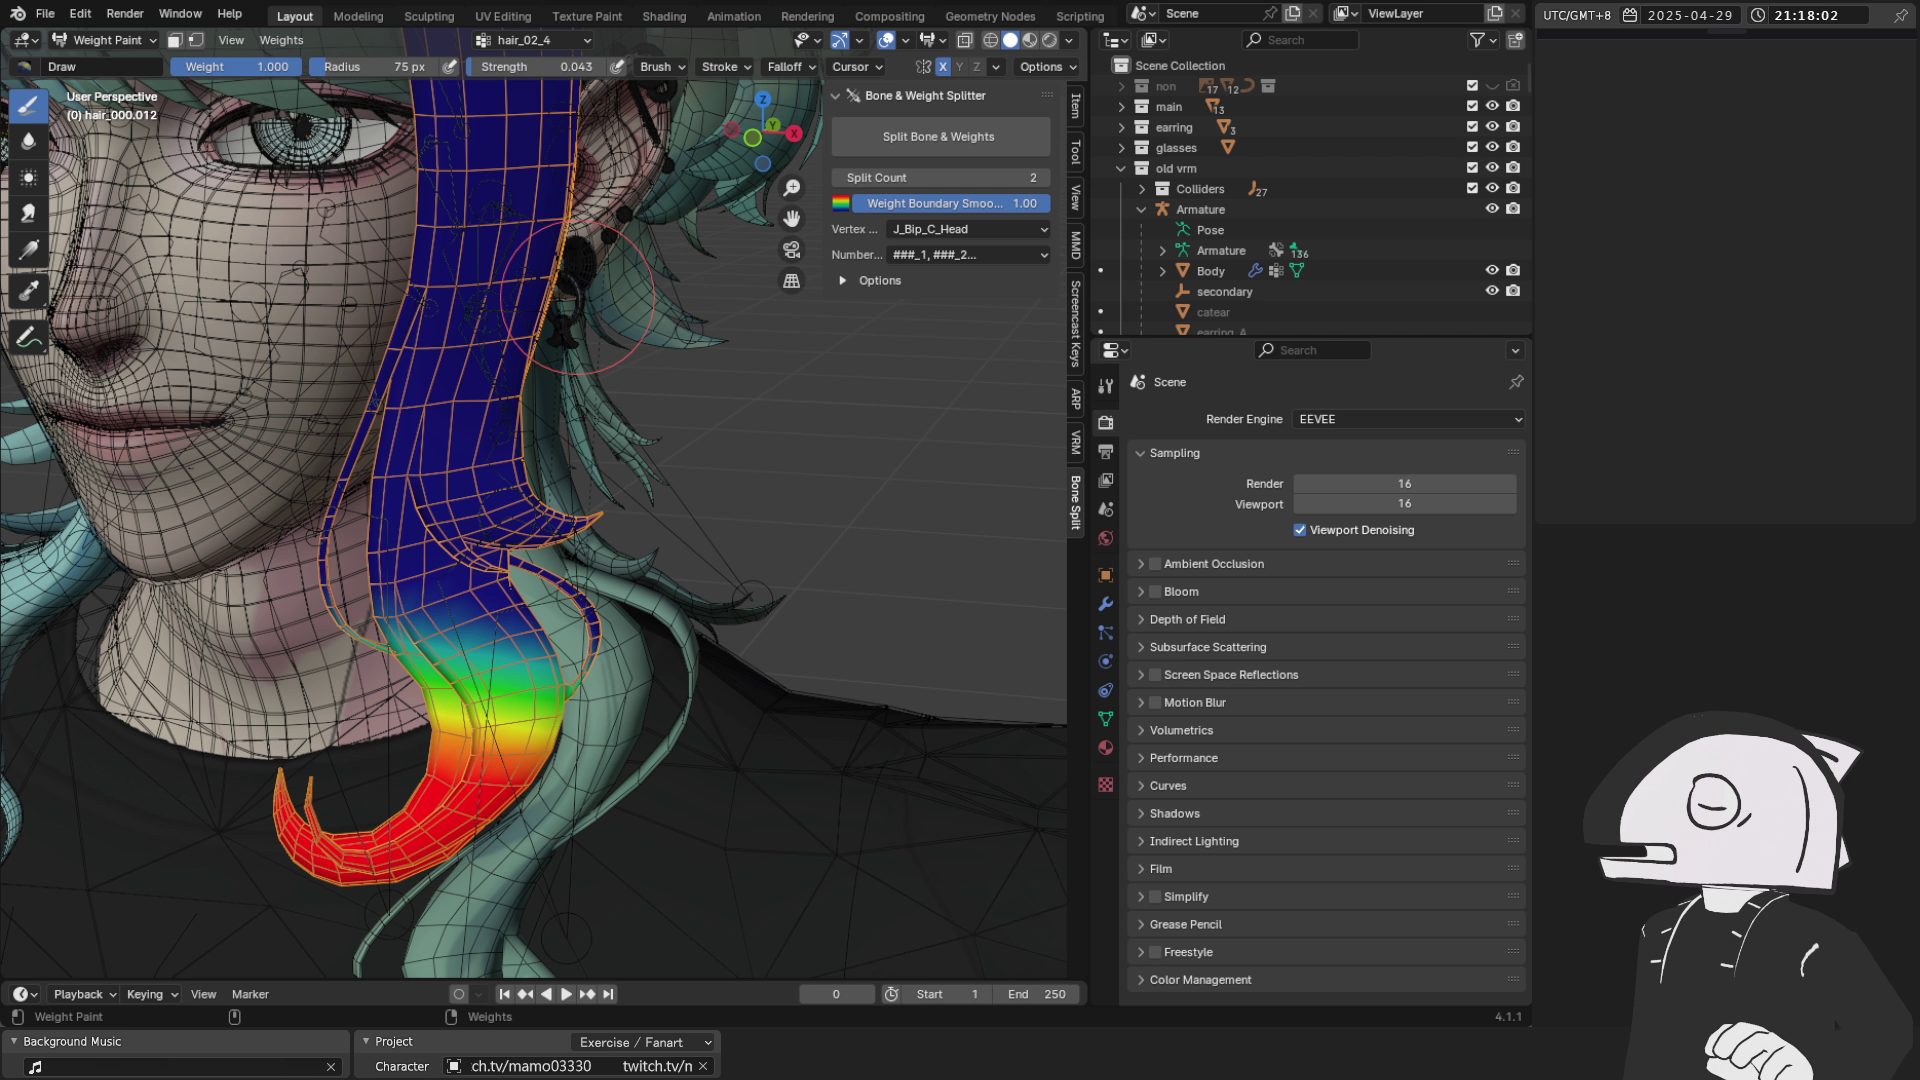Screen dimensions: 1920x1080
Task: Select the Draw weight paint tool
Action: pos(28,105)
